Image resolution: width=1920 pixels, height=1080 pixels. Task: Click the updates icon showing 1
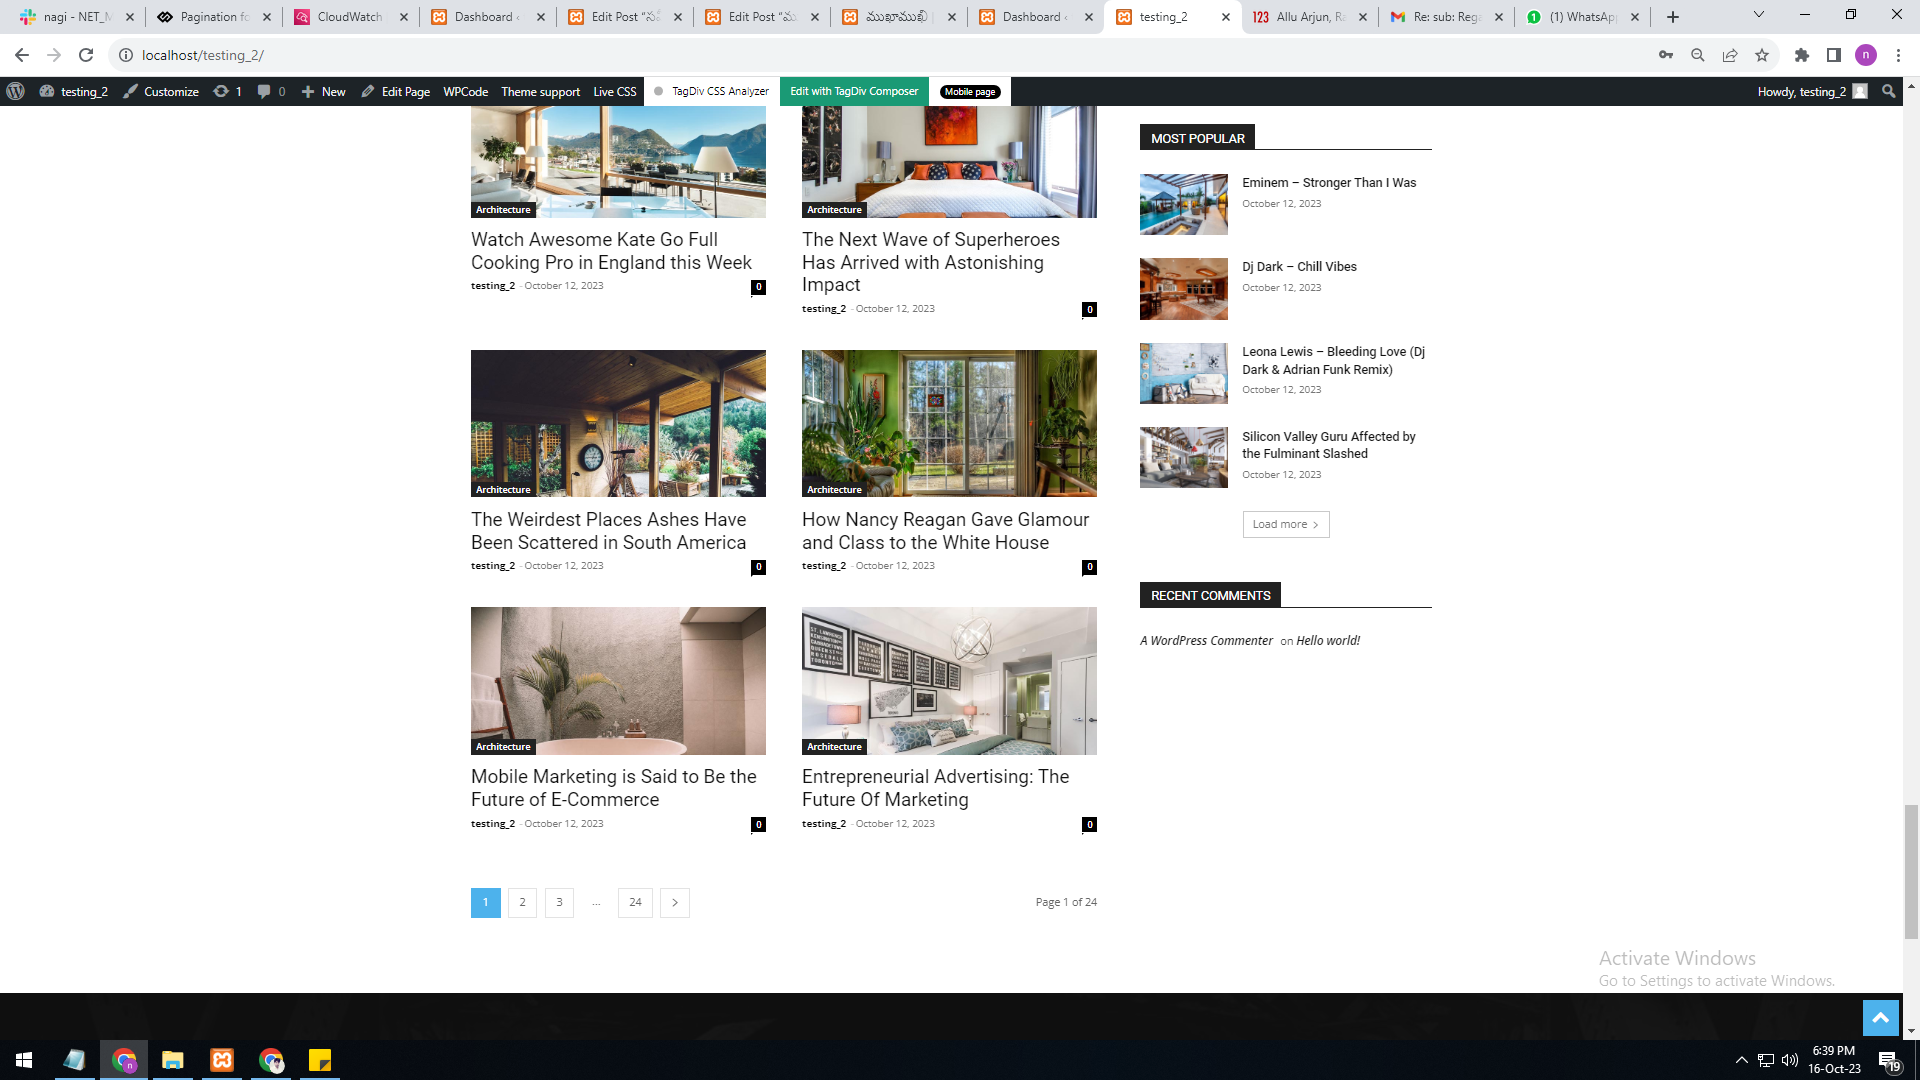click(228, 91)
